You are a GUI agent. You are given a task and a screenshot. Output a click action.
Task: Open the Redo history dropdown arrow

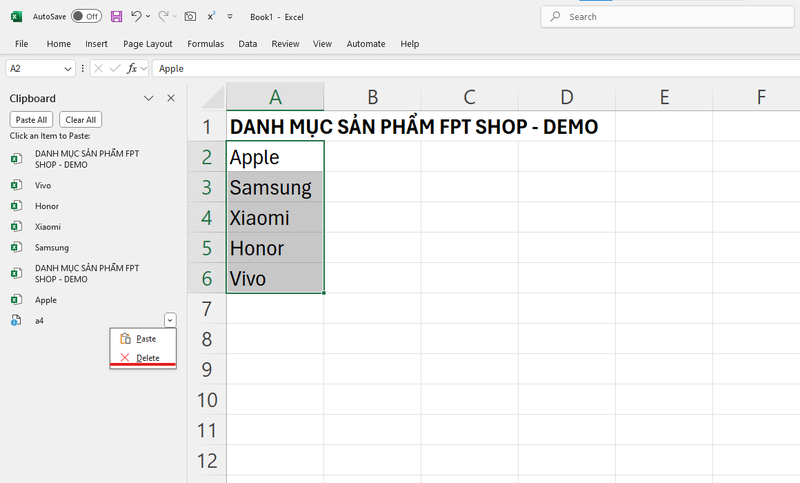point(175,17)
